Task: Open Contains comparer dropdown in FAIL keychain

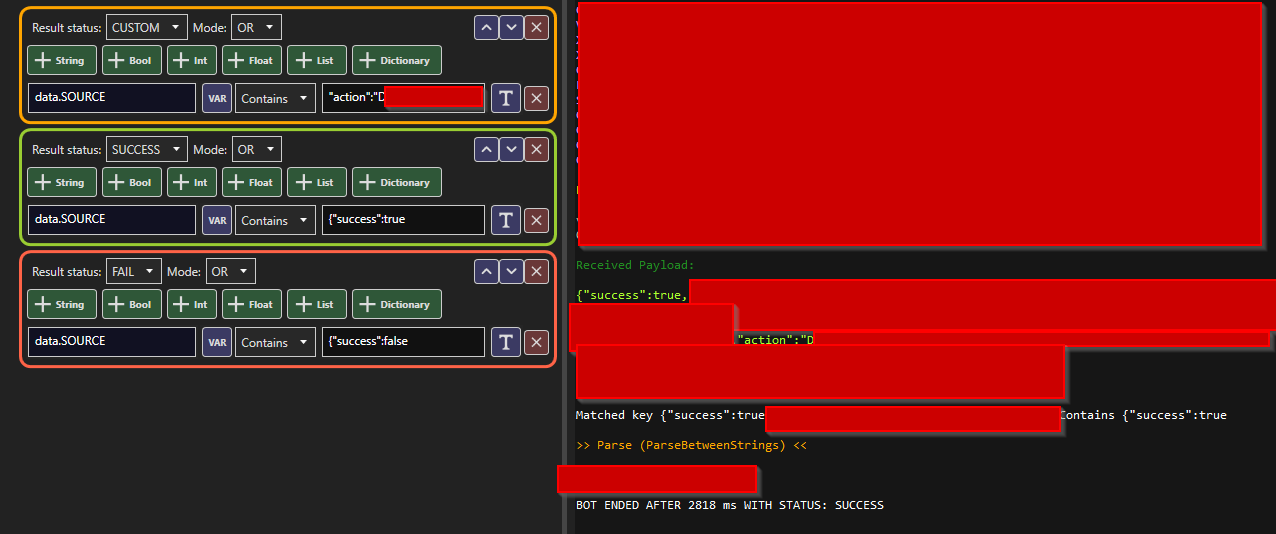Action: (275, 342)
